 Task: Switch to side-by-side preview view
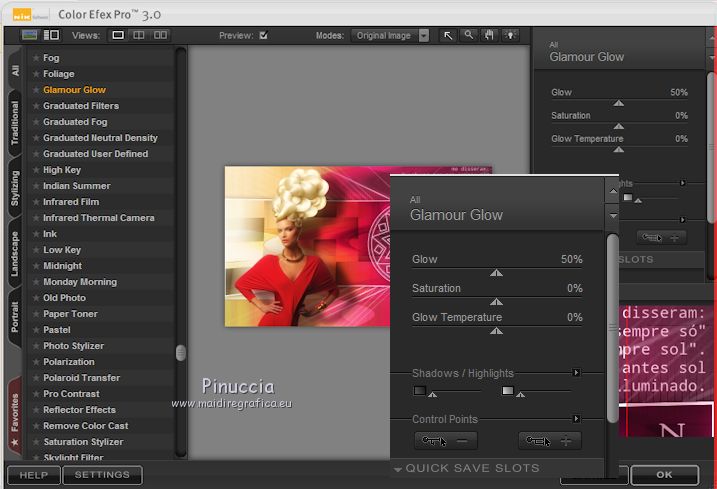tap(160, 35)
